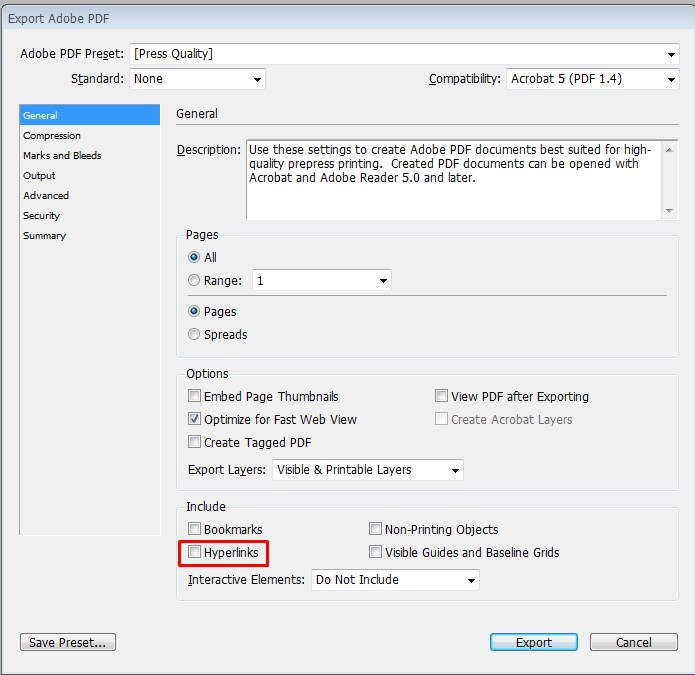Enable the Bookmarks checkbox

pyautogui.click(x=194, y=528)
